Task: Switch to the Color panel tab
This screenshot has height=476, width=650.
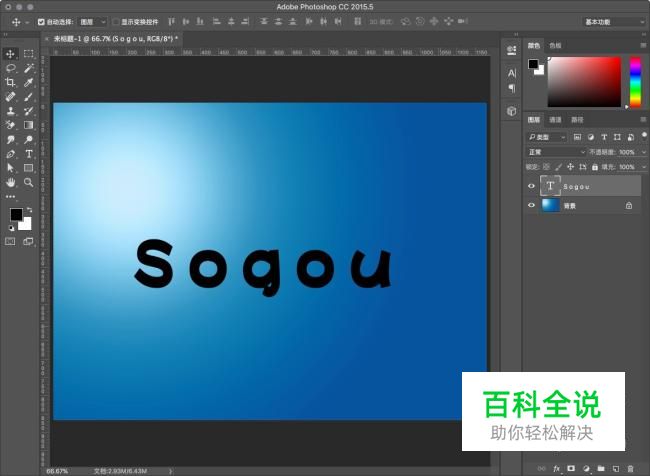Action: pos(534,45)
